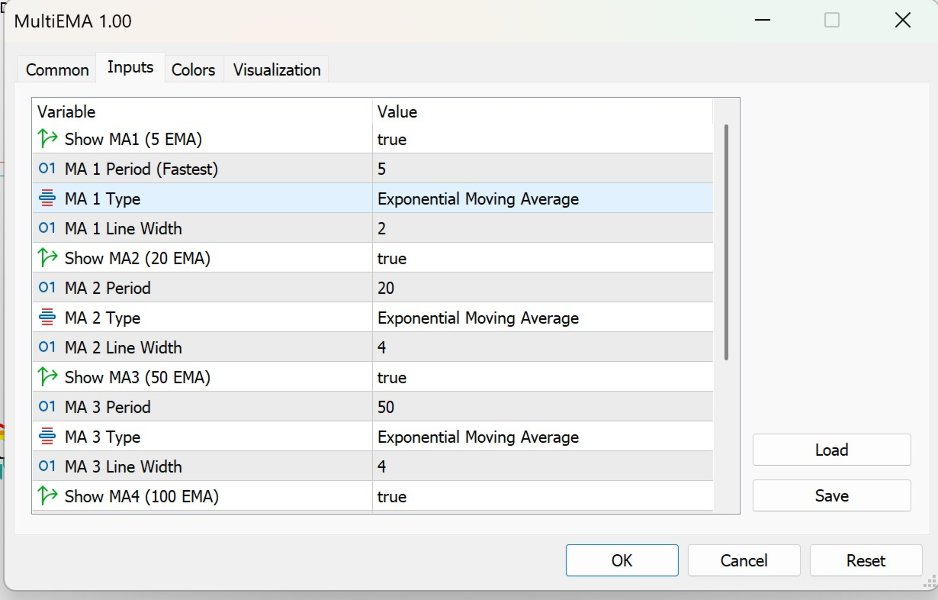Click the enum icon beside MA 3 Type
The height and width of the screenshot is (600, 938).
47,436
